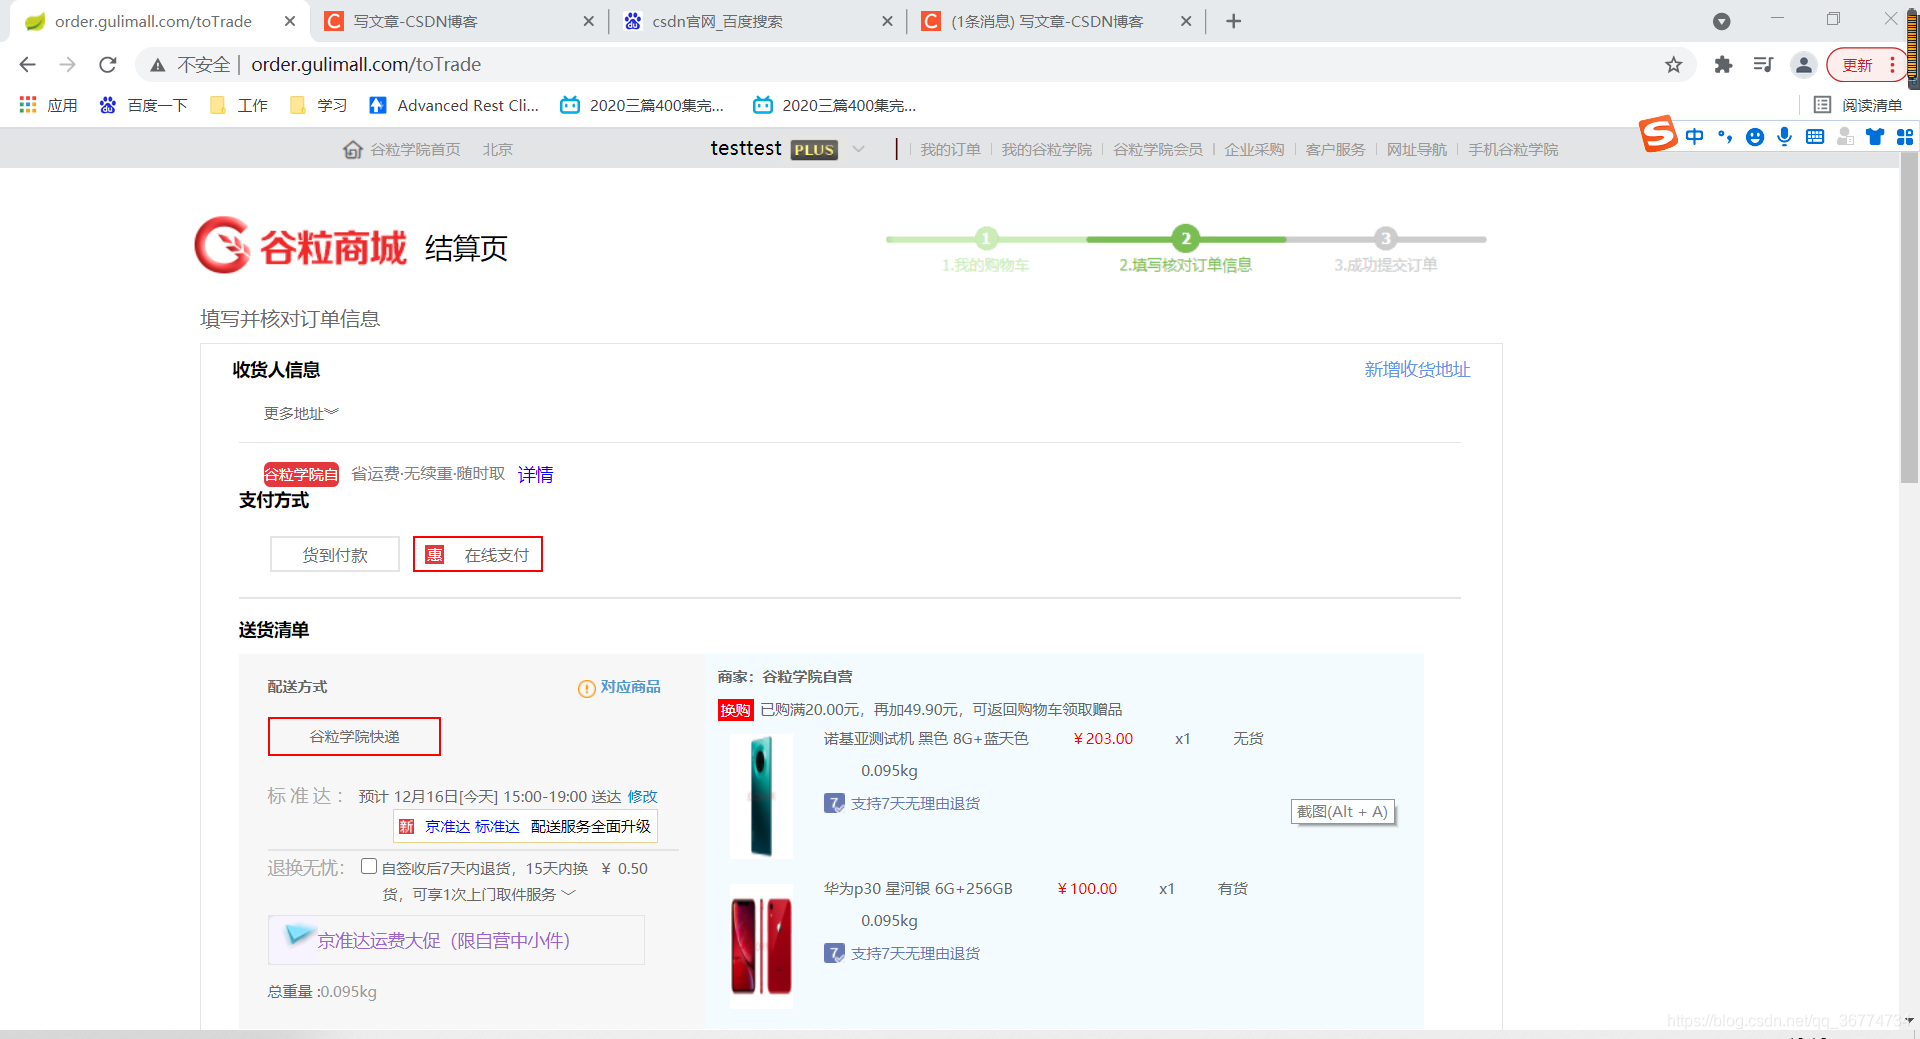This screenshot has height=1039, width=1920.
Task: Click the 京准达运费大促 promotion banner
Action: coord(456,940)
